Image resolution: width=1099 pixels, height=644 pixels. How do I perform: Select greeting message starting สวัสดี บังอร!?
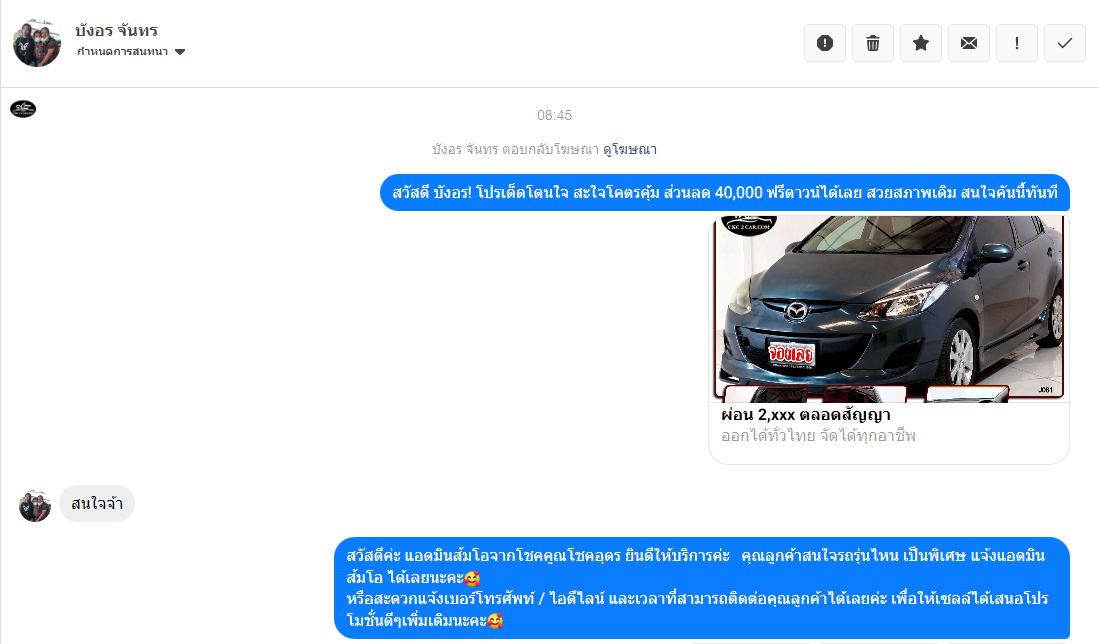725,193
